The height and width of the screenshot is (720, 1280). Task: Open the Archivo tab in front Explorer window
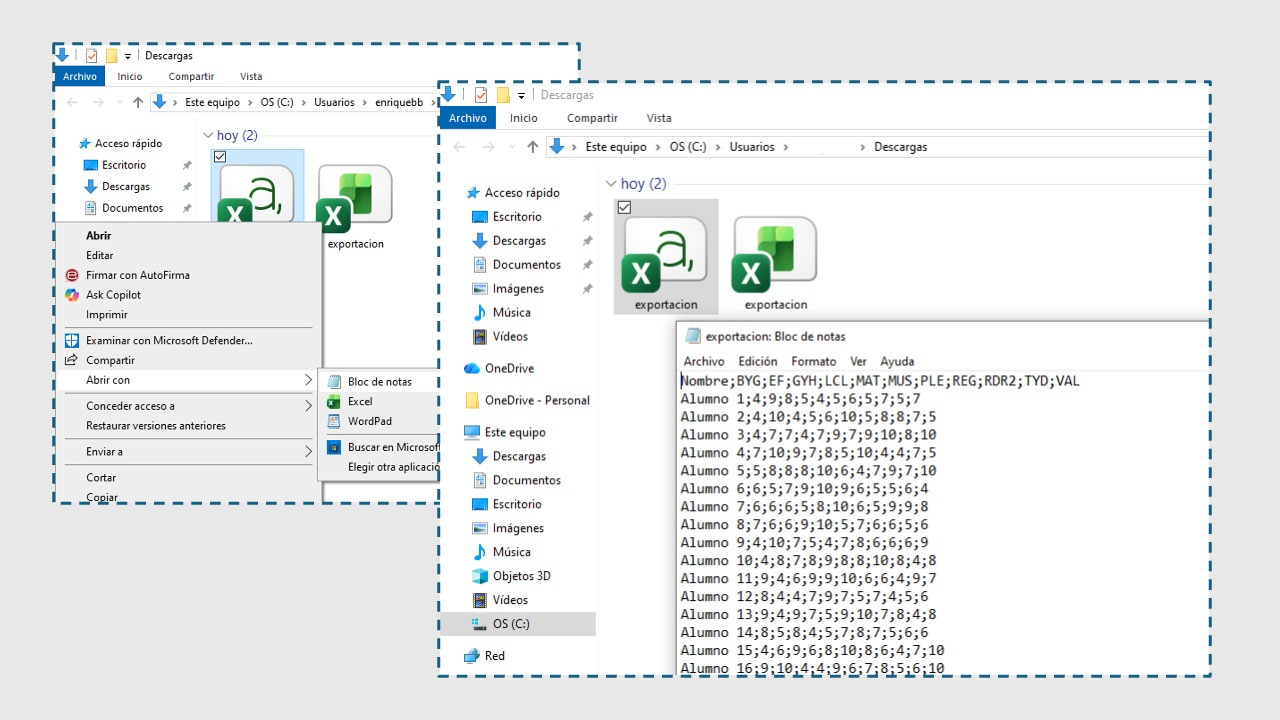point(467,118)
